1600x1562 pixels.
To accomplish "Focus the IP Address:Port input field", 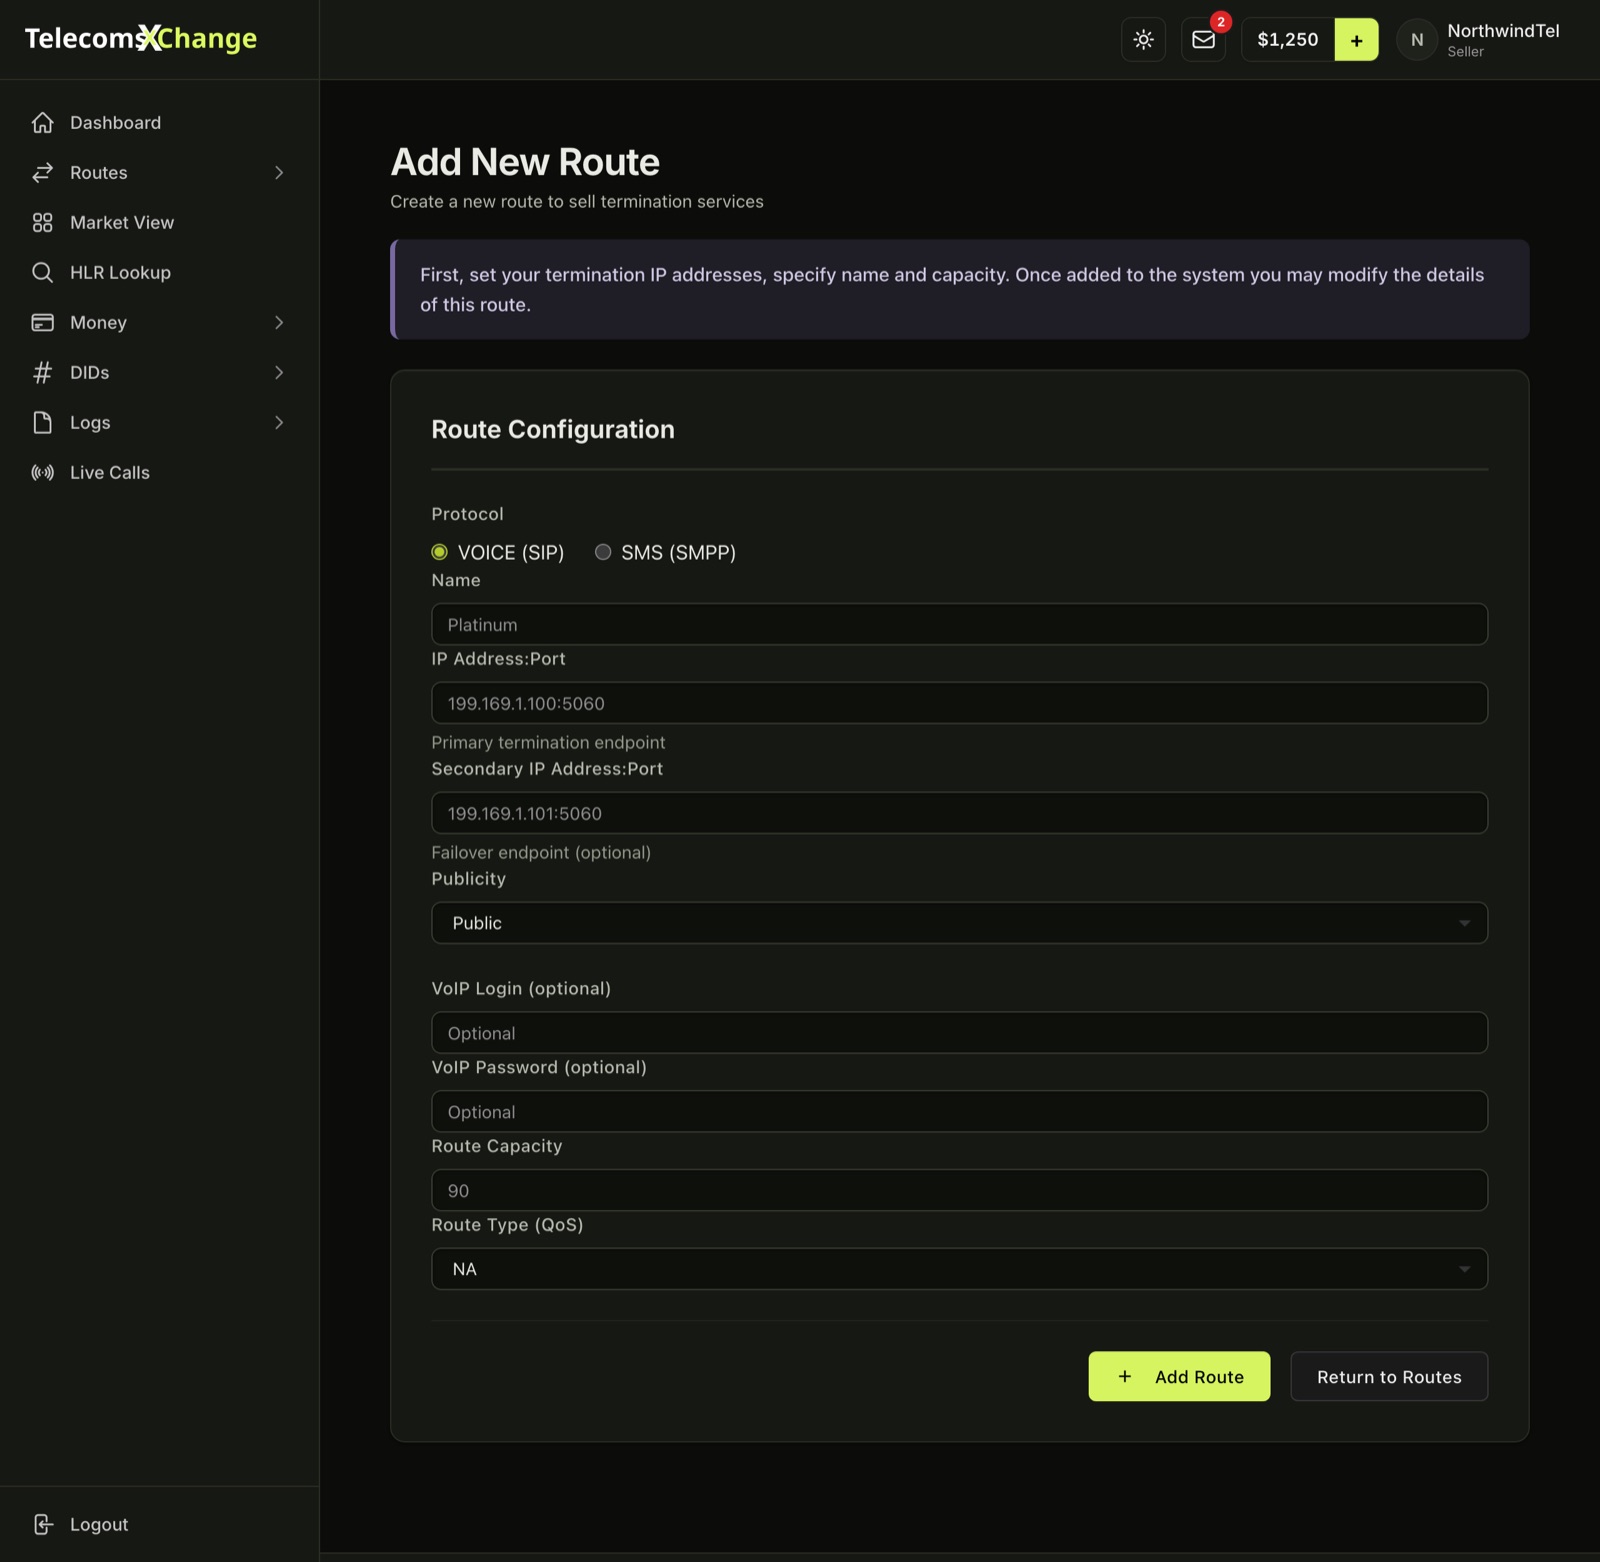I will 959,703.
